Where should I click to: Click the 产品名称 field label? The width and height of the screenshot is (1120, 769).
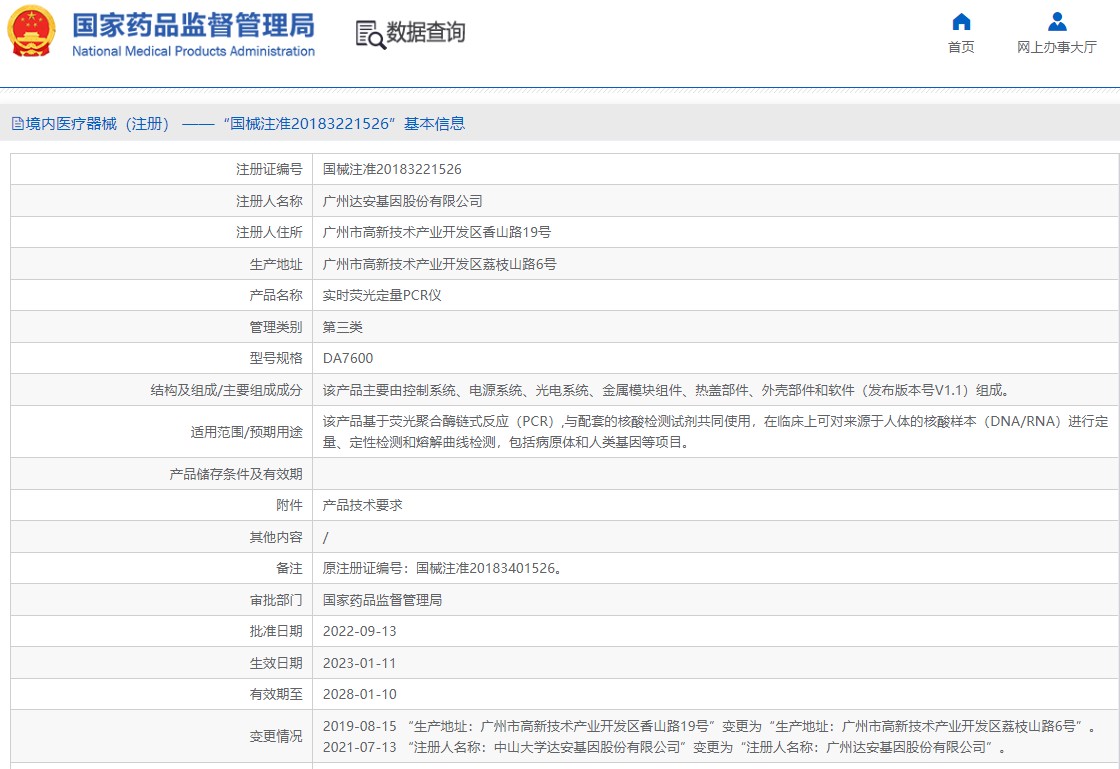(x=276, y=296)
